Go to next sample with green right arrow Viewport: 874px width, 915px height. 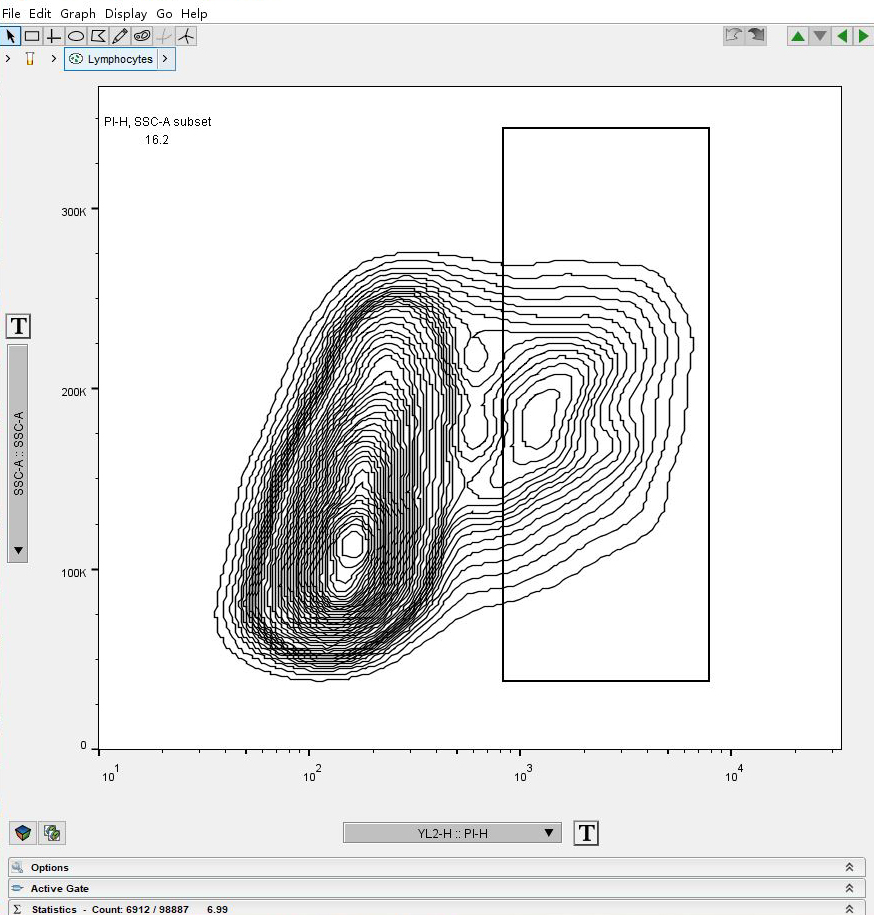click(x=863, y=36)
